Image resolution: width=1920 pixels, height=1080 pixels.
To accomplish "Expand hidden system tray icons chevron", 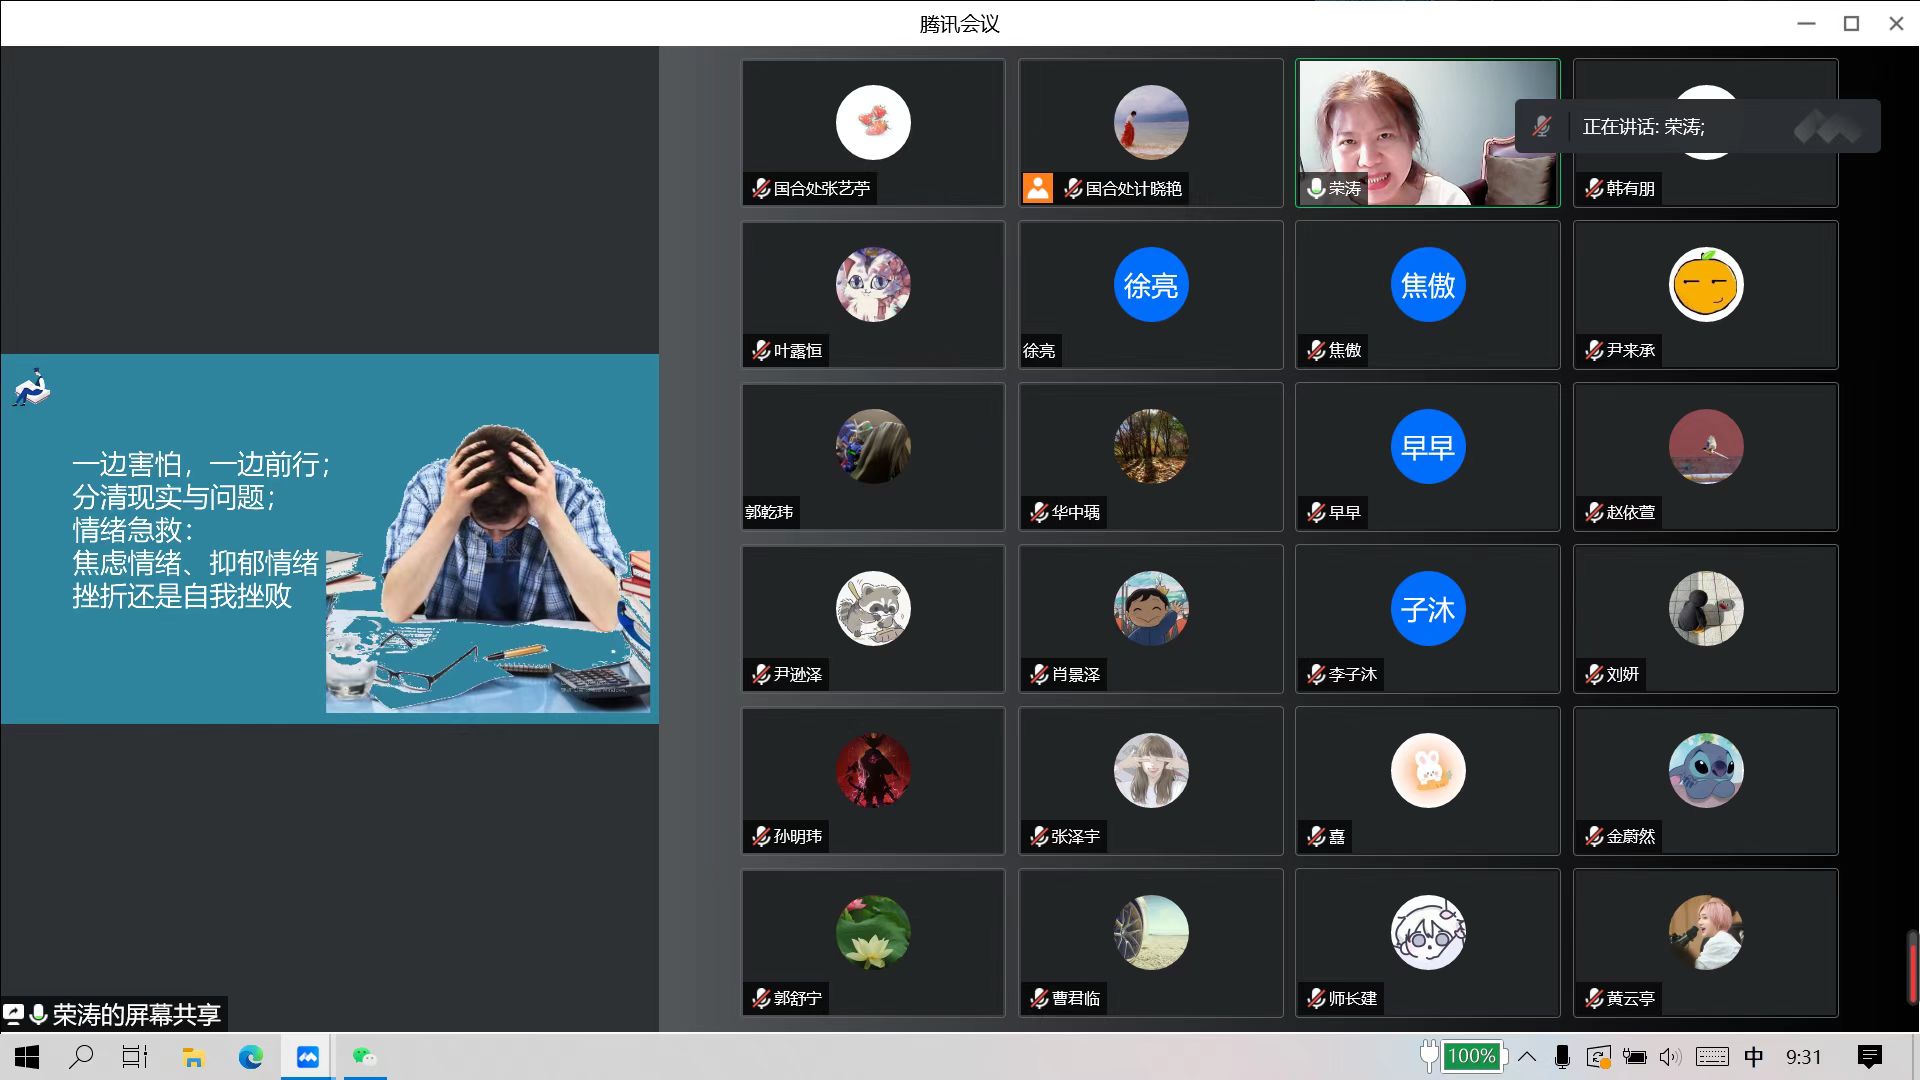I will (1527, 1057).
